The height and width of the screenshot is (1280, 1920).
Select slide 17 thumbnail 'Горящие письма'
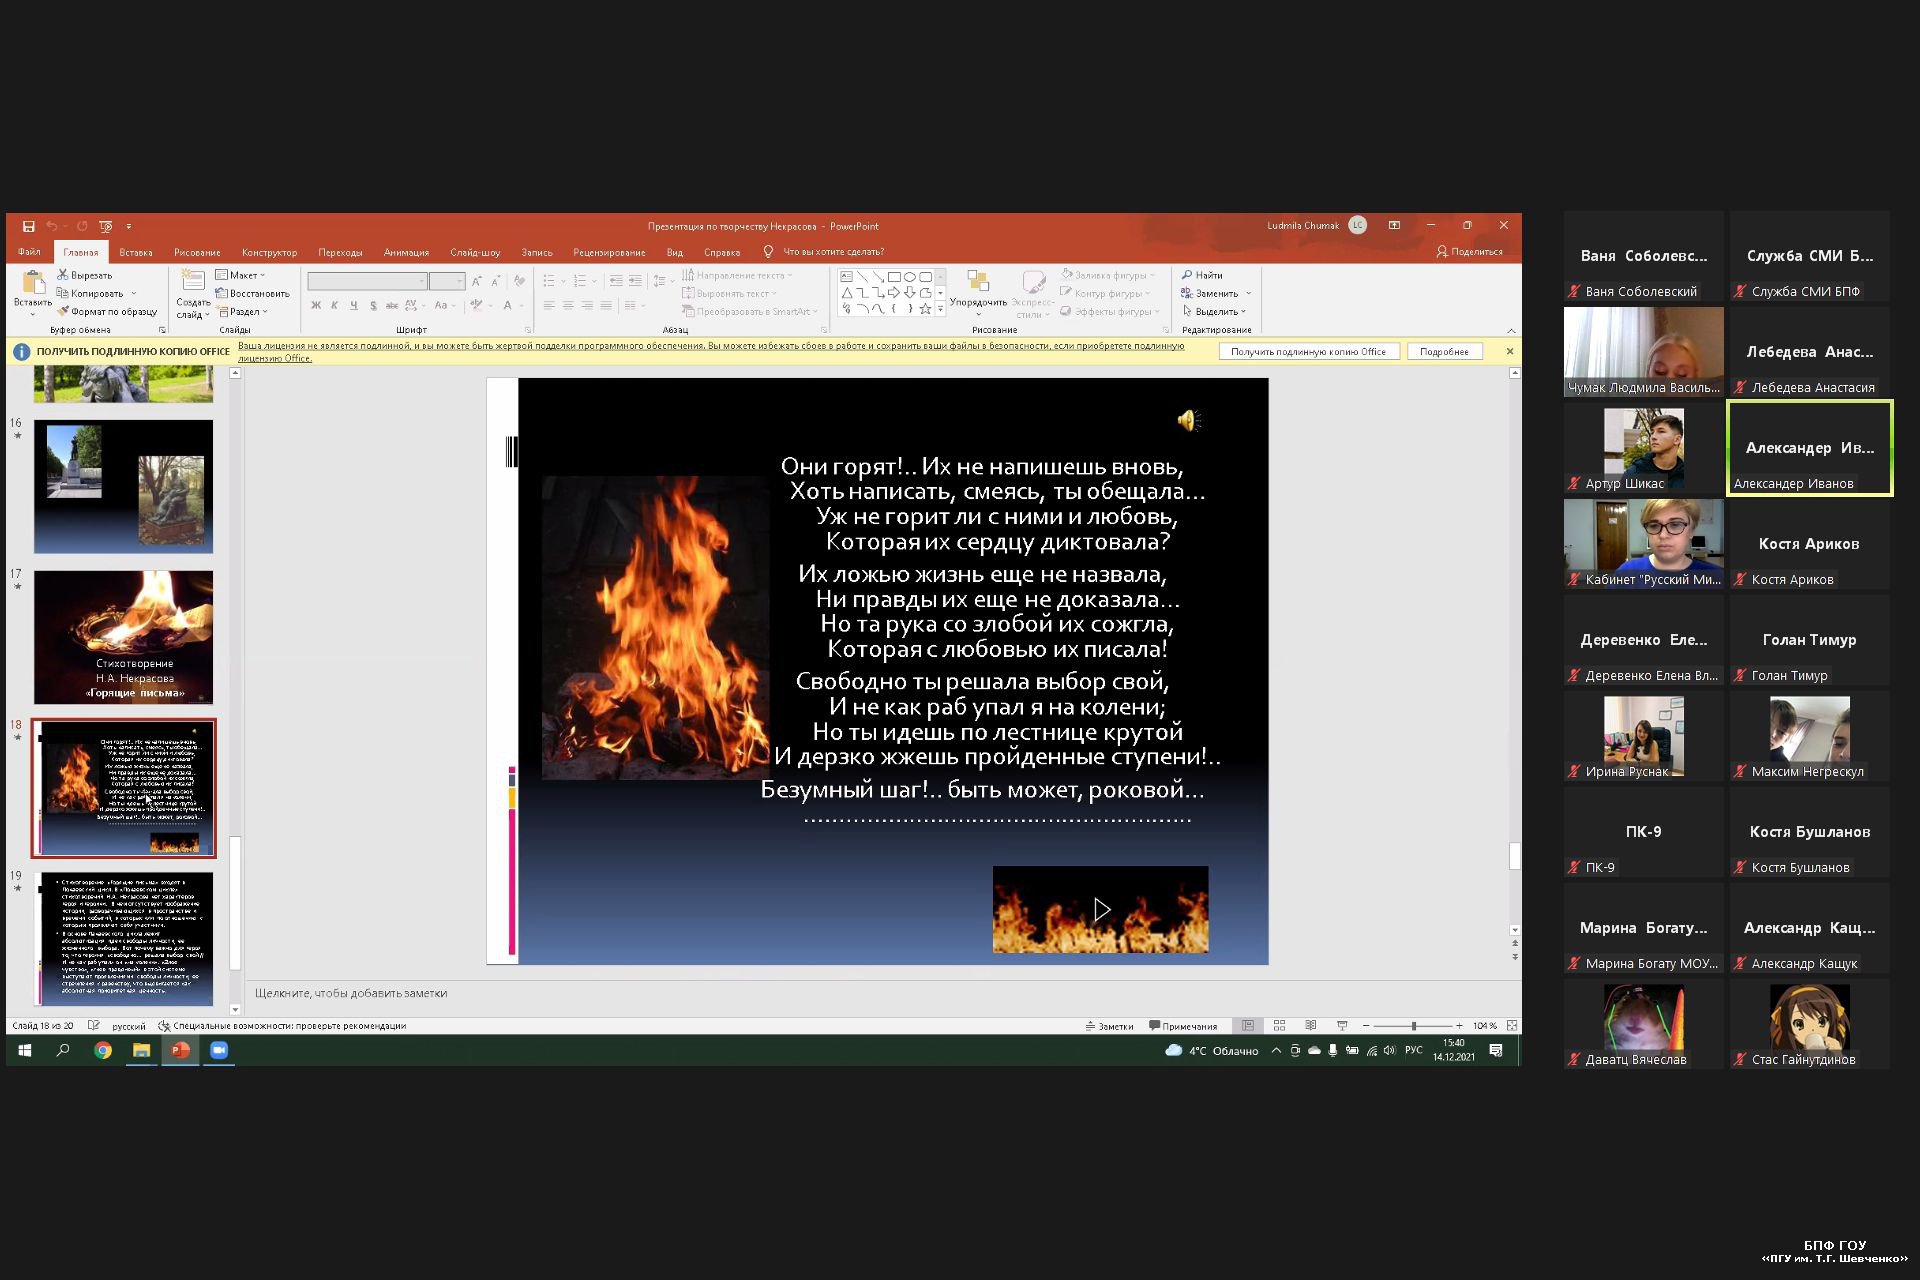click(x=123, y=637)
